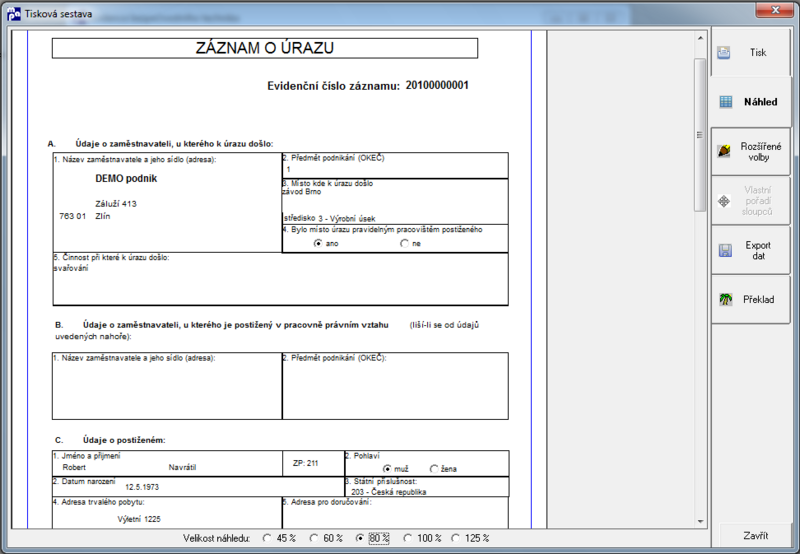The image size is (800, 554).
Task: Close the Tisková sestava window
Action: pos(775,10)
